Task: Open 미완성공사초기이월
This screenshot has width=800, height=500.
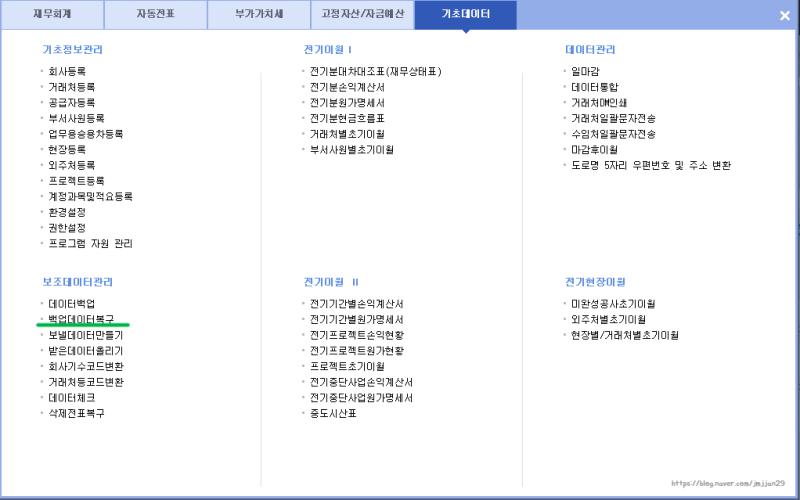Action: pyautogui.click(x=613, y=304)
